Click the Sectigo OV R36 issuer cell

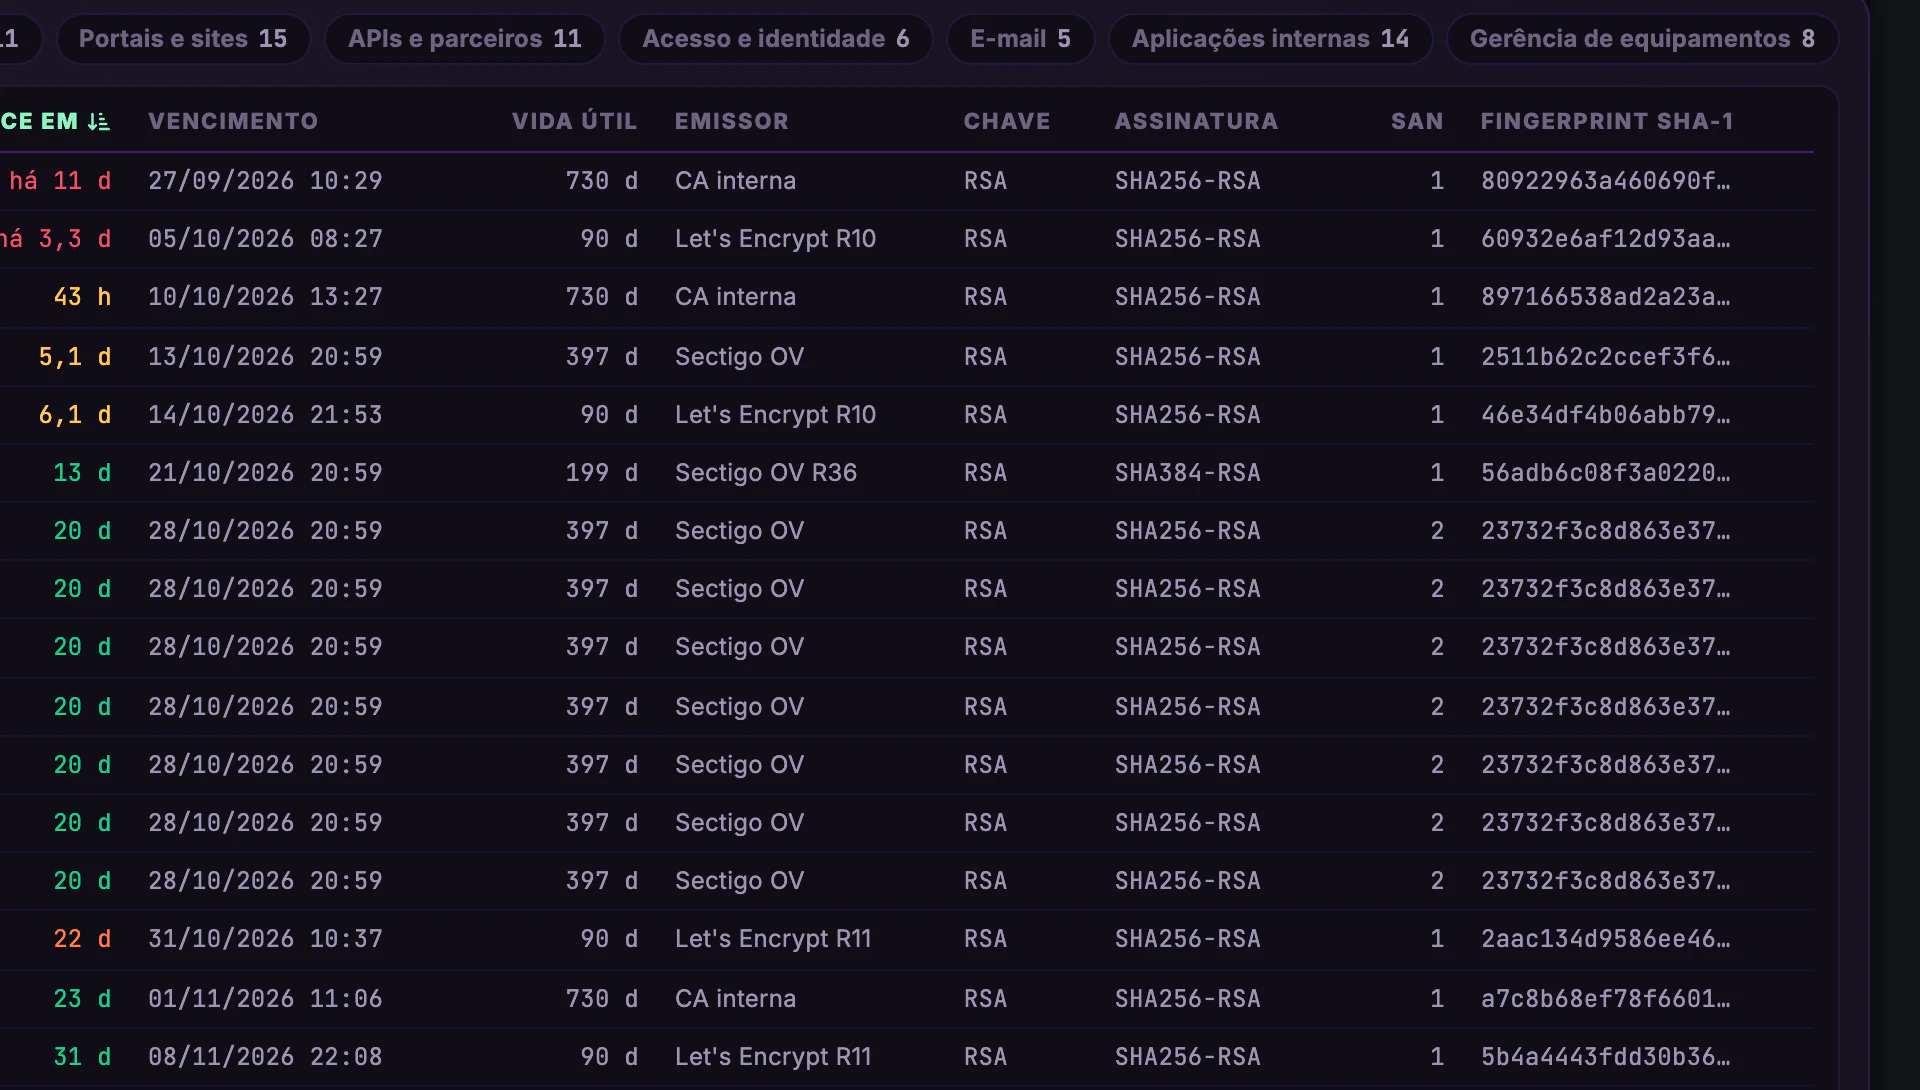766,473
